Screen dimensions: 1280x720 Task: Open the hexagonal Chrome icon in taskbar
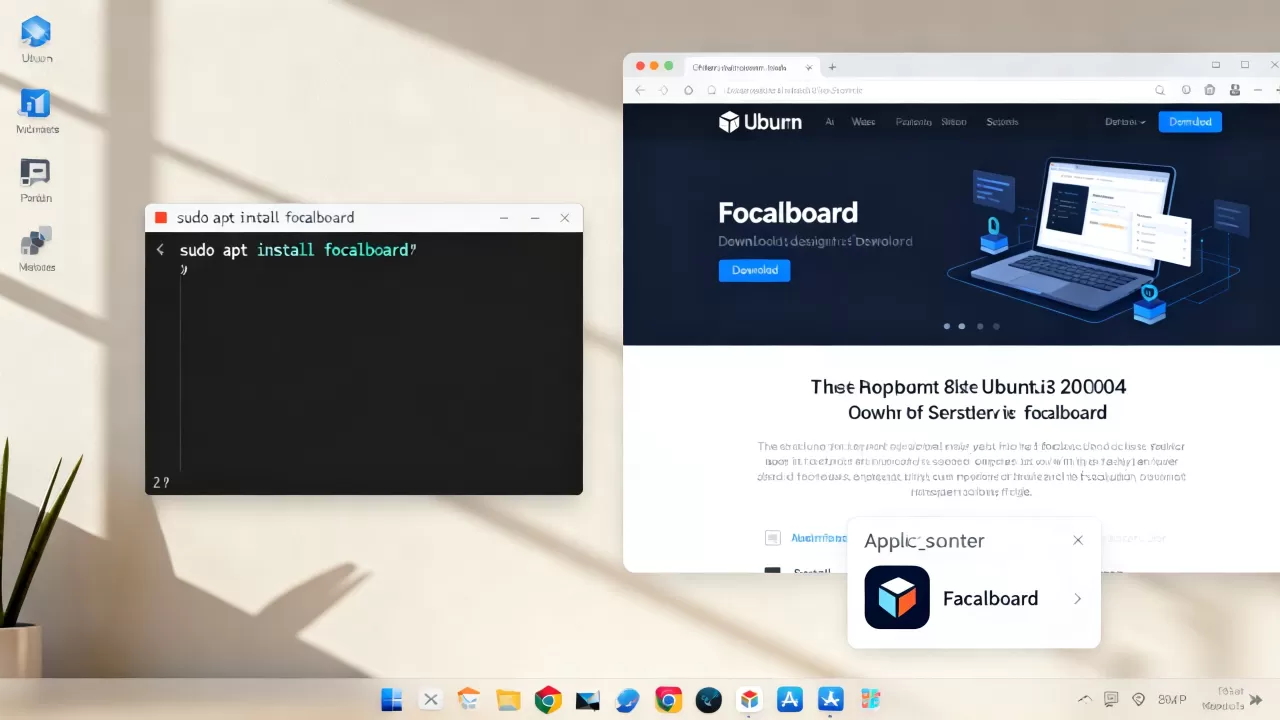pos(547,700)
